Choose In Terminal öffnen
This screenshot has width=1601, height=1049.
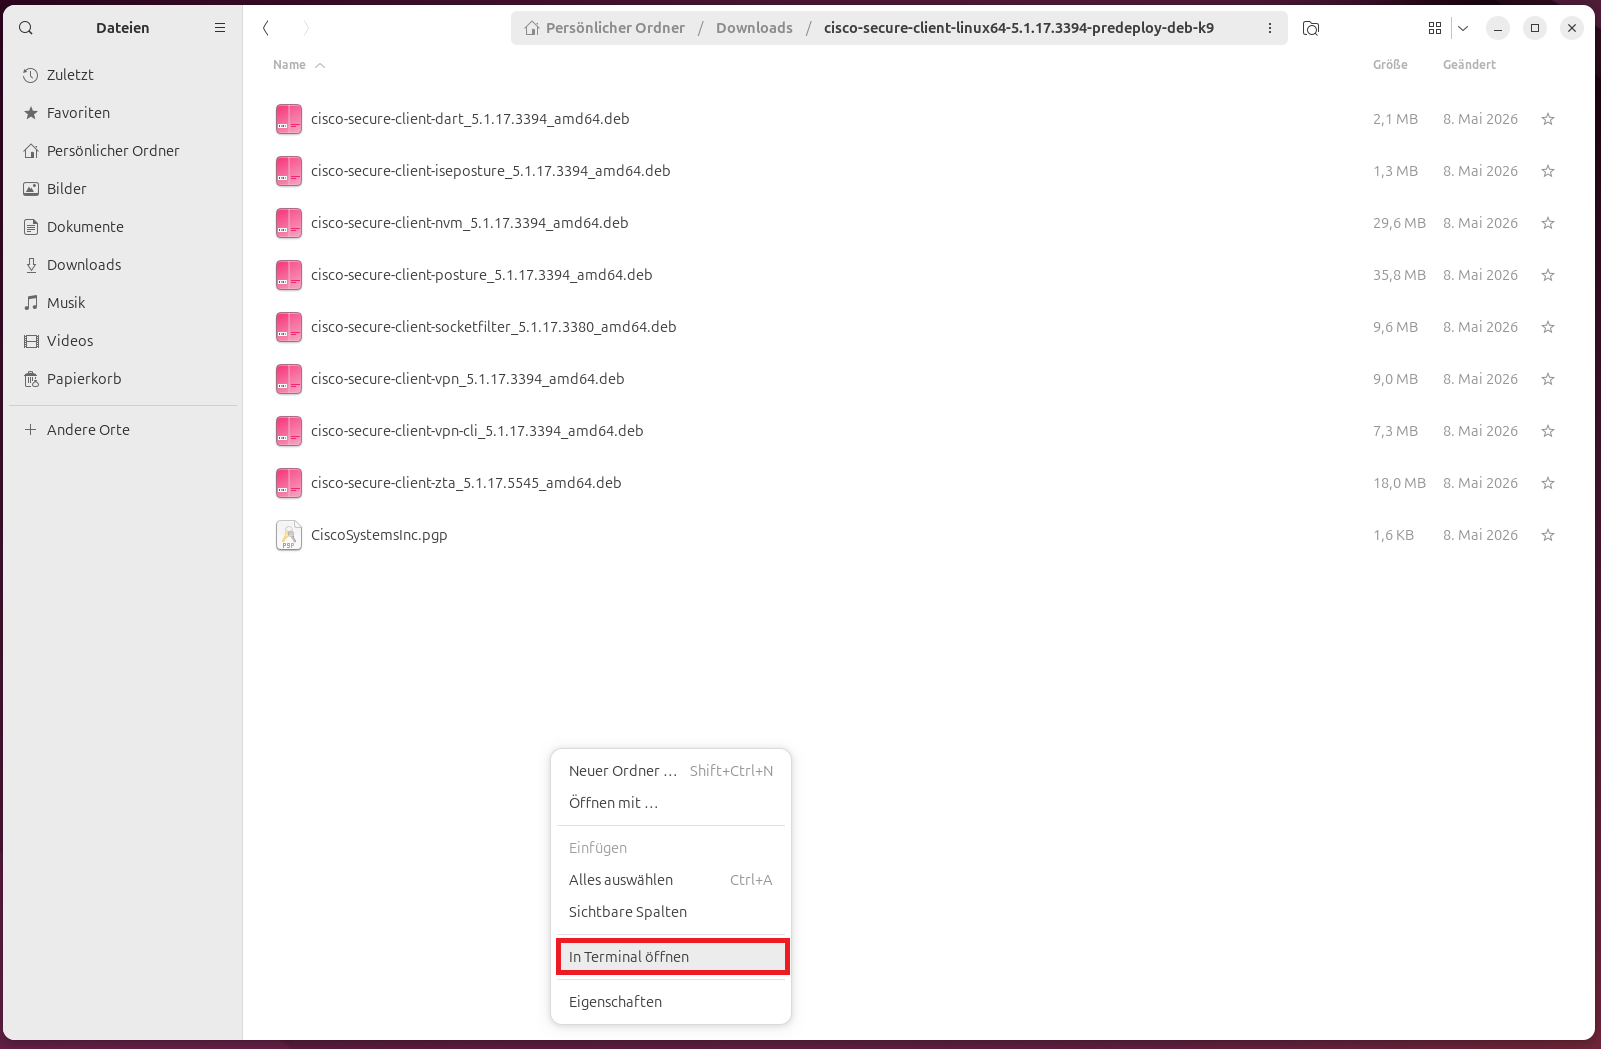(x=671, y=957)
